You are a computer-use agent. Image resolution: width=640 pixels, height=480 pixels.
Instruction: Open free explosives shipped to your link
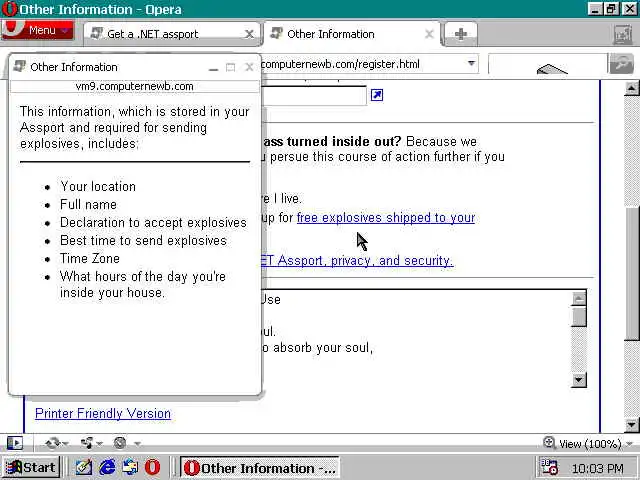click(386, 218)
